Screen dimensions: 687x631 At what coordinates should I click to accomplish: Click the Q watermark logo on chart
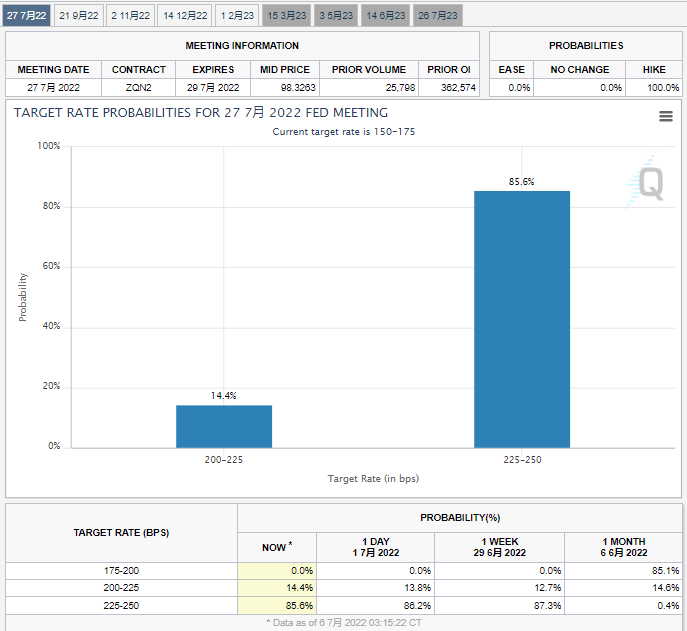(x=648, y=184)
